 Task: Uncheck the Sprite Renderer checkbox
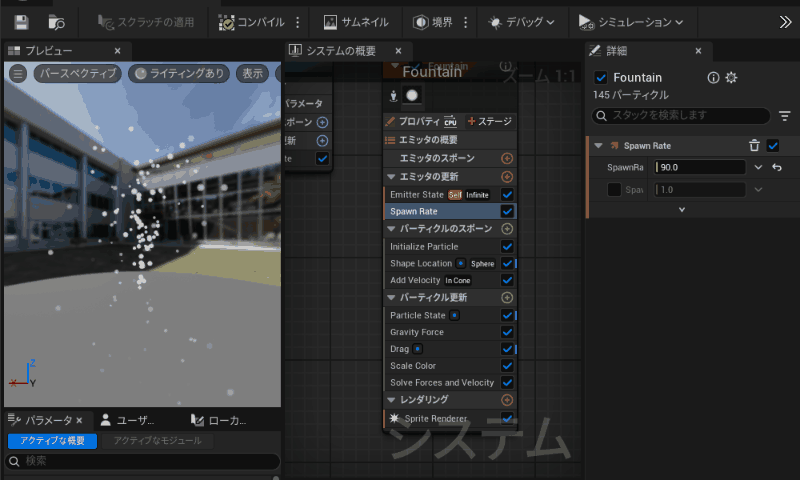pos(507,418)
